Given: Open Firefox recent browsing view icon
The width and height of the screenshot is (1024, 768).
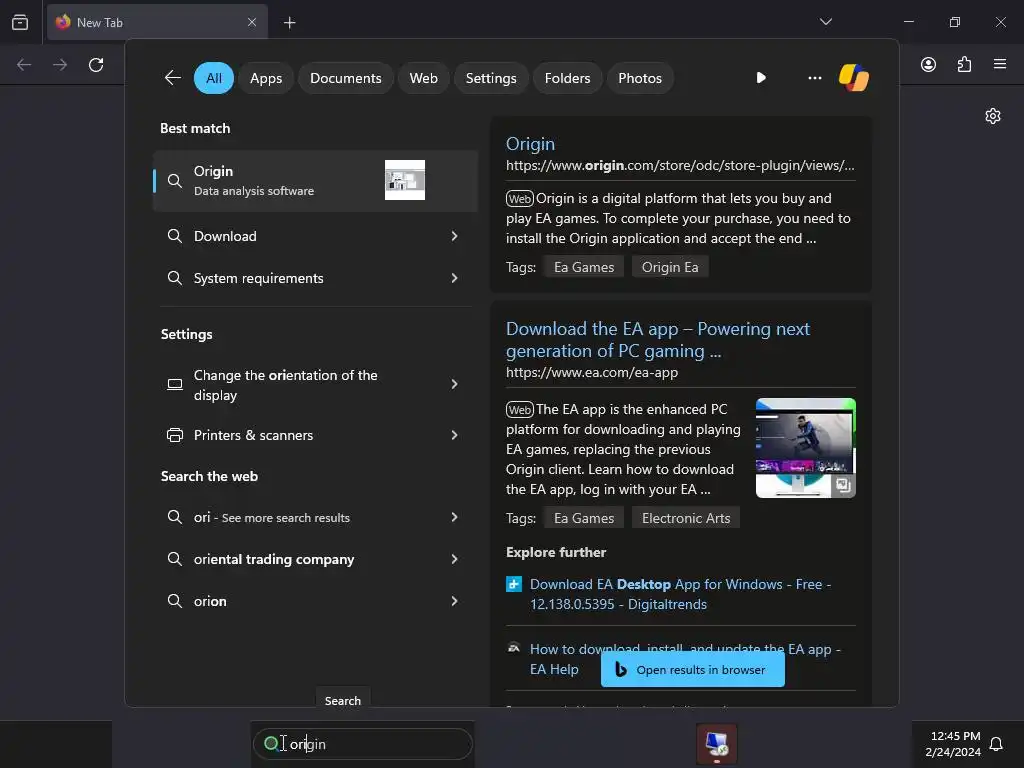Looking at the screenshot, I should click(x=20, y=22).
